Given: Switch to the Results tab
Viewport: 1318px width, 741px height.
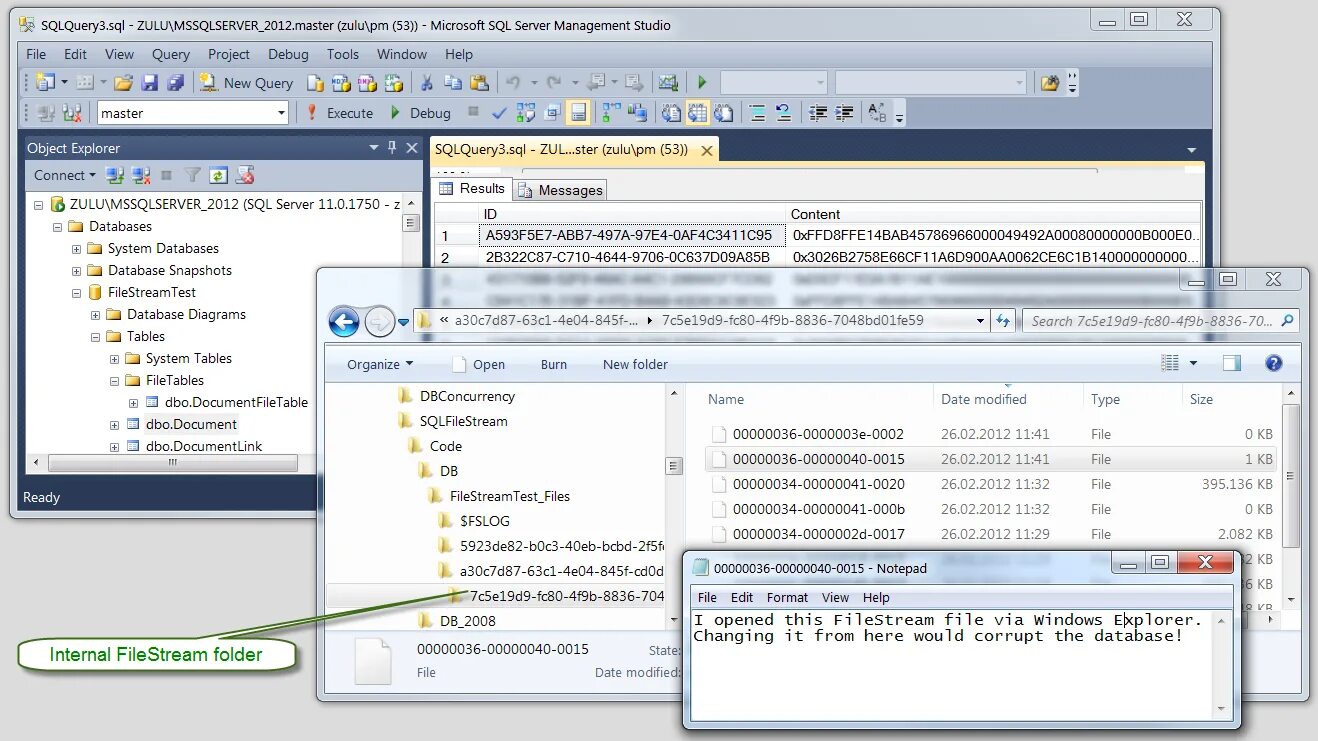Looking at the screenshot, I should coord(473,188).
